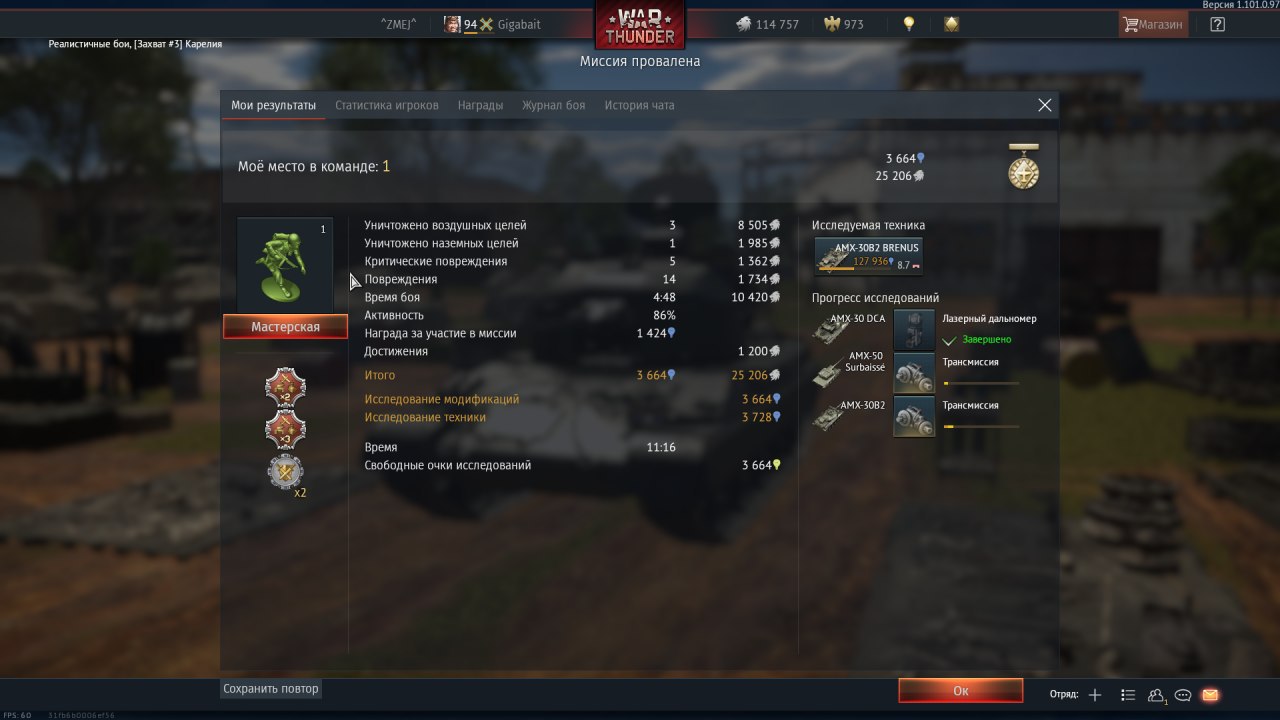The height and width of the screenshot is (720, 1280).
Task: Open the contacts friends icon
Action: tap(1156, 695)
